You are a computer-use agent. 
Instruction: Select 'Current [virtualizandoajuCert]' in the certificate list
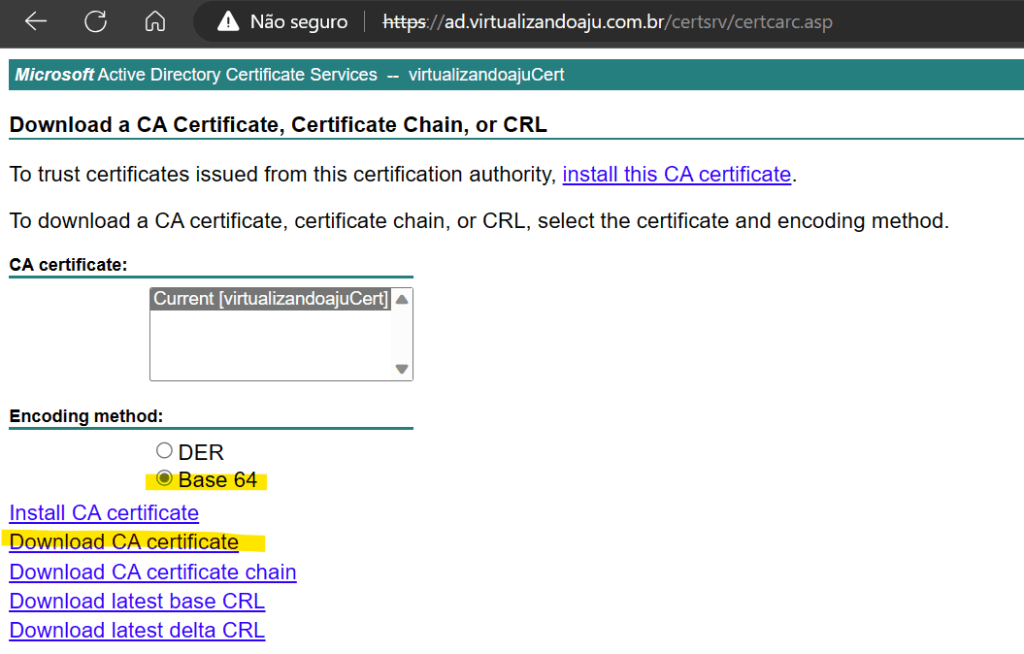(270, 299)
